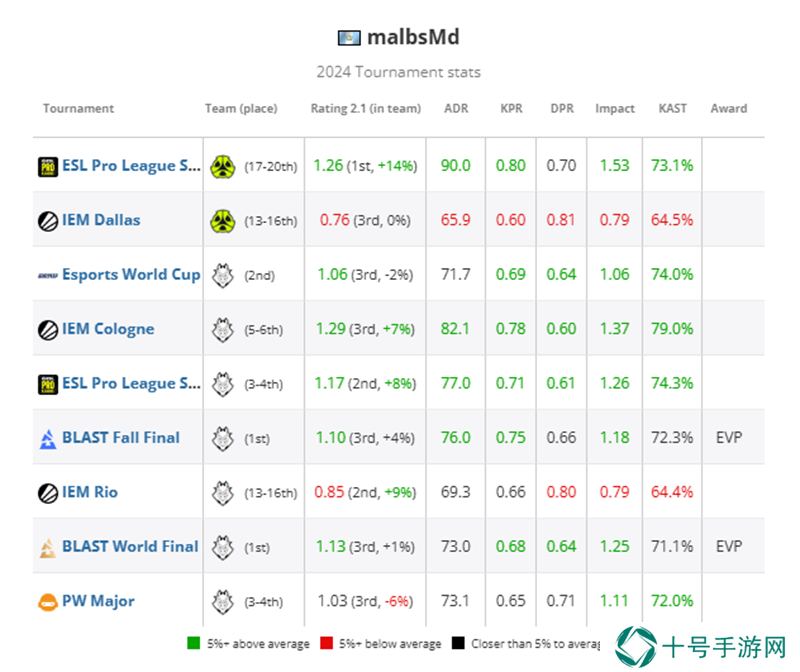Click the yellow team logo in IEM Dallas row
The image size is (800, 672).
pyautogui.click(x=223, y=221)
